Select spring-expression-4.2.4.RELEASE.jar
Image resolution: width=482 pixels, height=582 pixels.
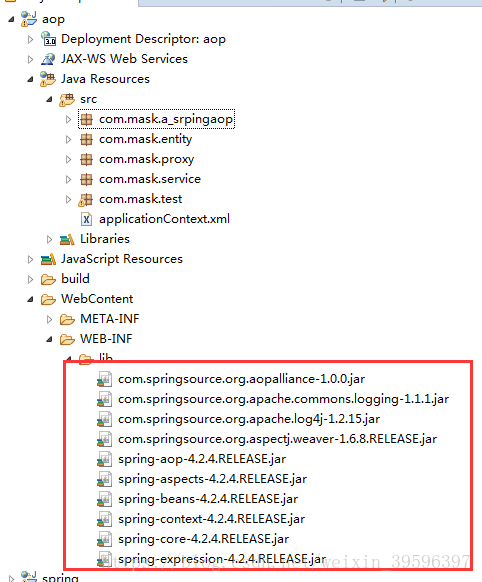(222, 559)
